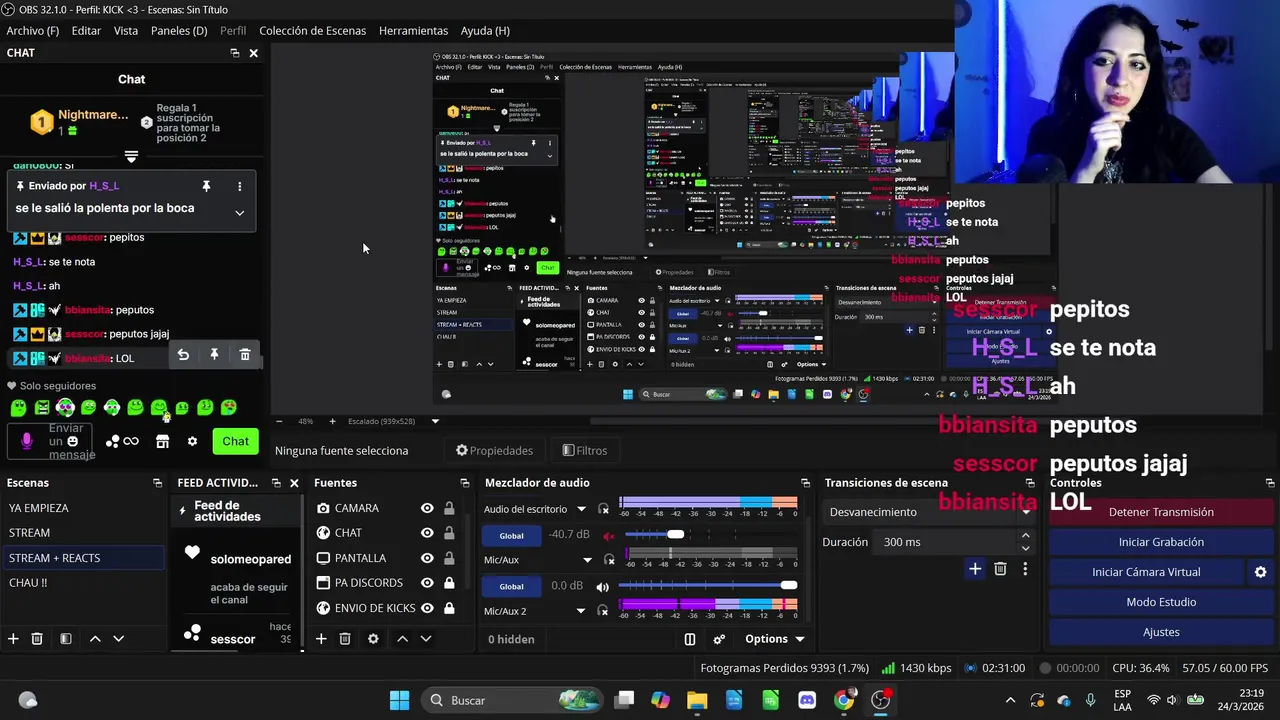The width and height of the screenshot is (1280, 720).
Task: Open the mixer Options dropdown
Action: (x=775, y=639)
